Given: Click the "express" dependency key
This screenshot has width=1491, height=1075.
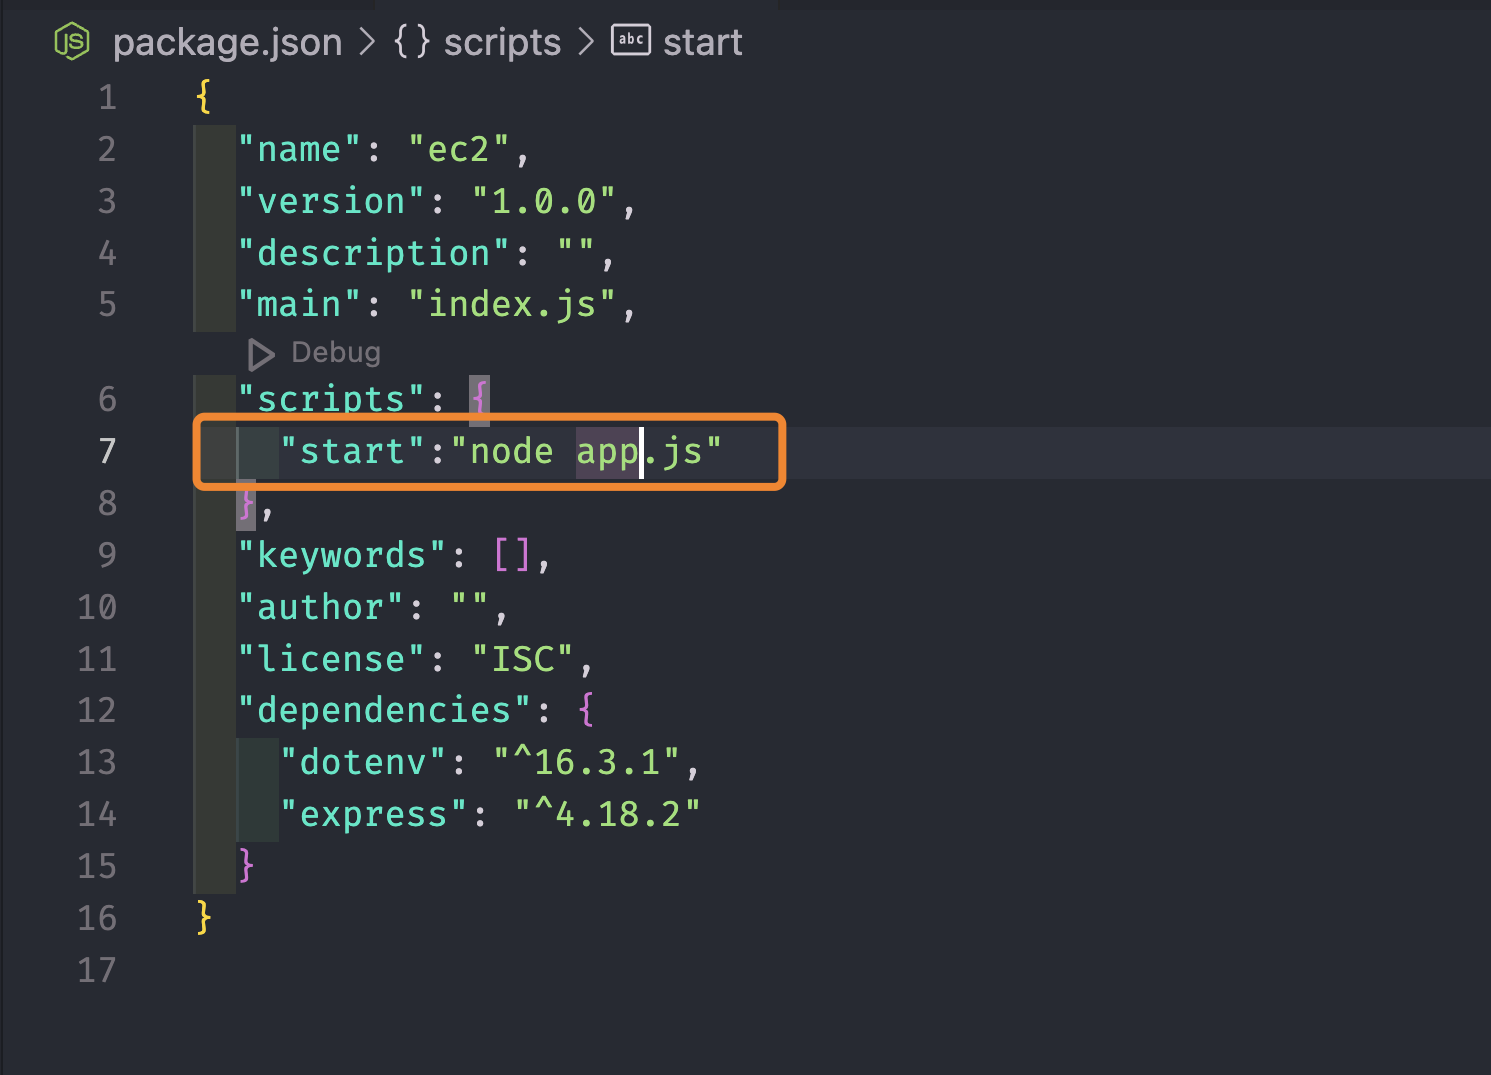Looking at the screenshot, I should coord(373,814).
